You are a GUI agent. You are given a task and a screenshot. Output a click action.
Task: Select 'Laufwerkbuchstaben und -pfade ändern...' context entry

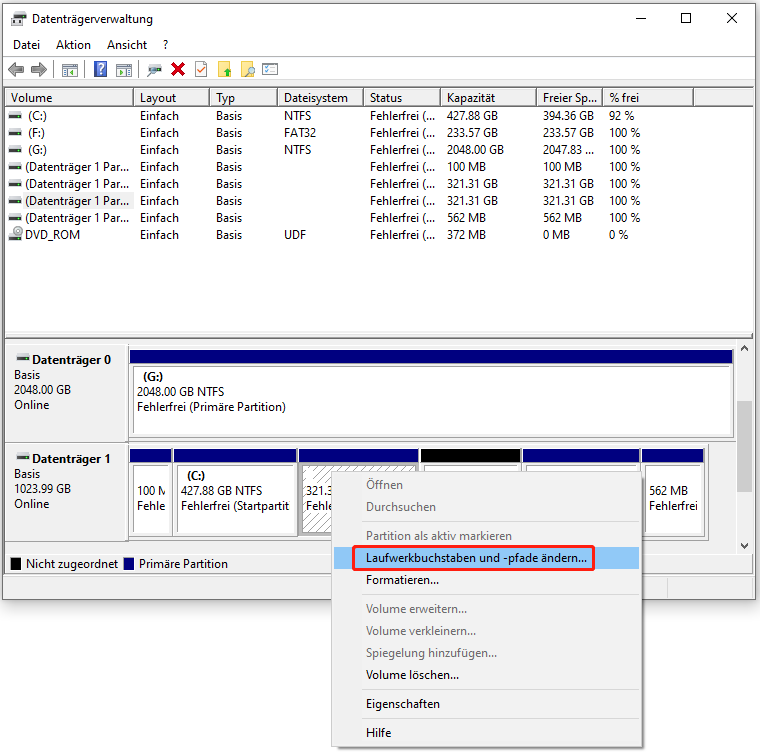[476, 558]
